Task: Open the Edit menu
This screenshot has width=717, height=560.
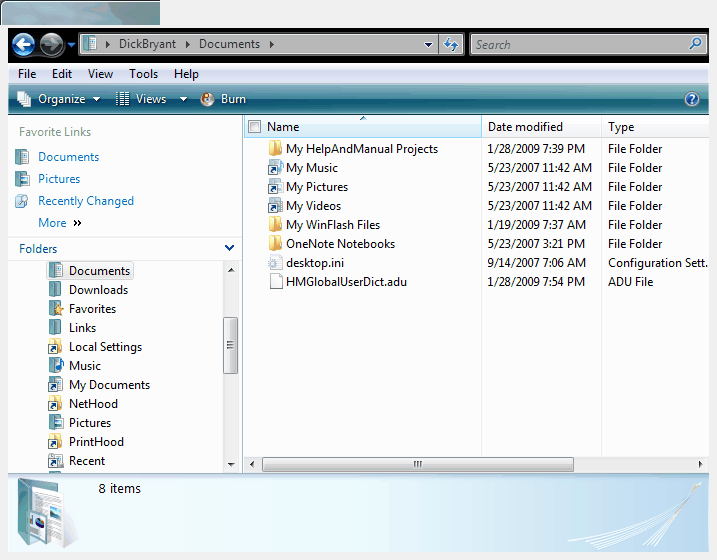Action: point(62,74)
